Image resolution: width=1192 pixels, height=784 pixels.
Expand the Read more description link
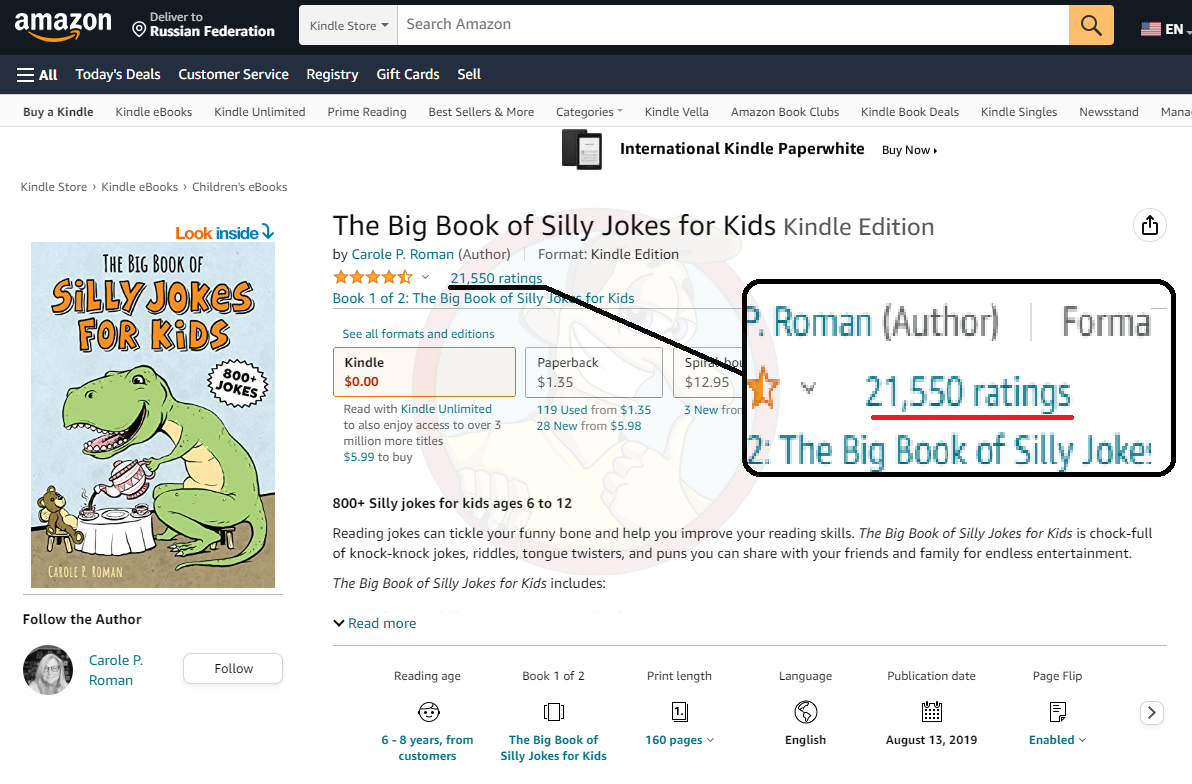(374, 623)
